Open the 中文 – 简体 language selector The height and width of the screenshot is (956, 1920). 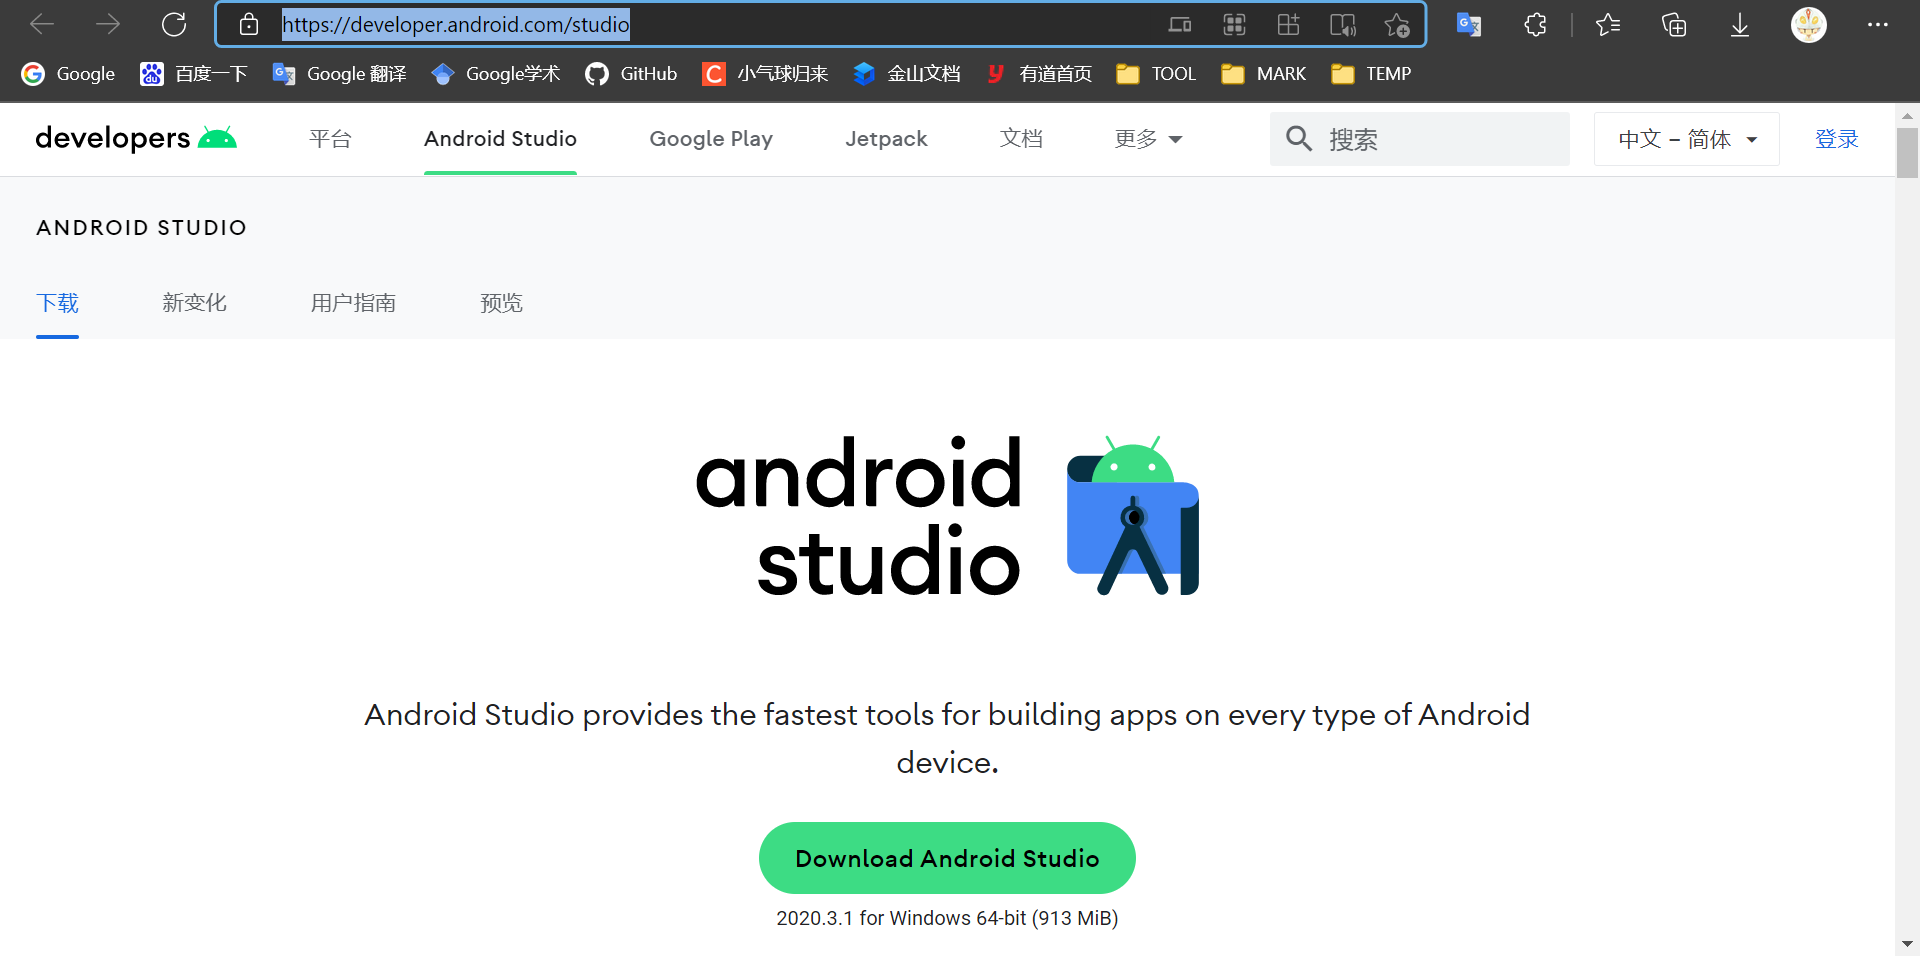point(1686,138)
